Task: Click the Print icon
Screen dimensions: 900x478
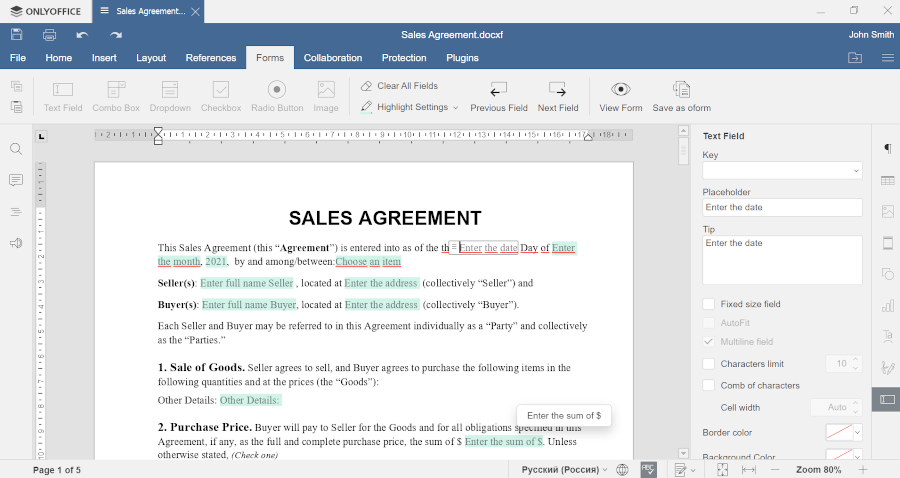Action: (49, 35)
